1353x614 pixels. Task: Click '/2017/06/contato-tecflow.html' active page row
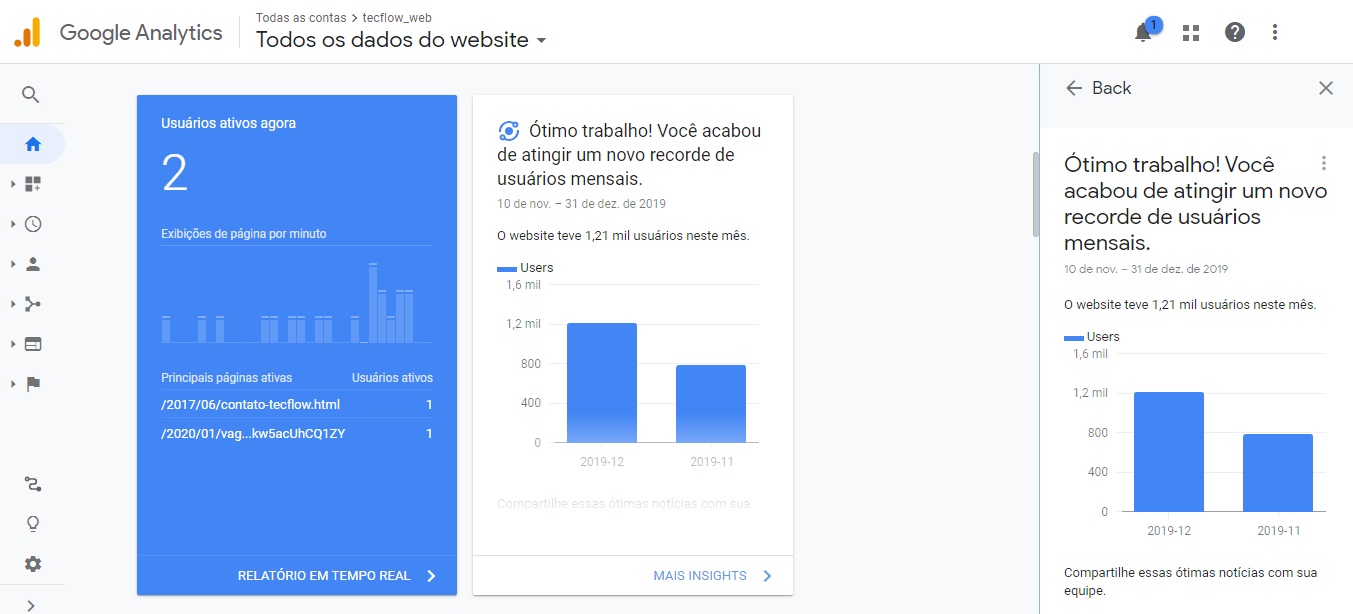coord(297,405)
